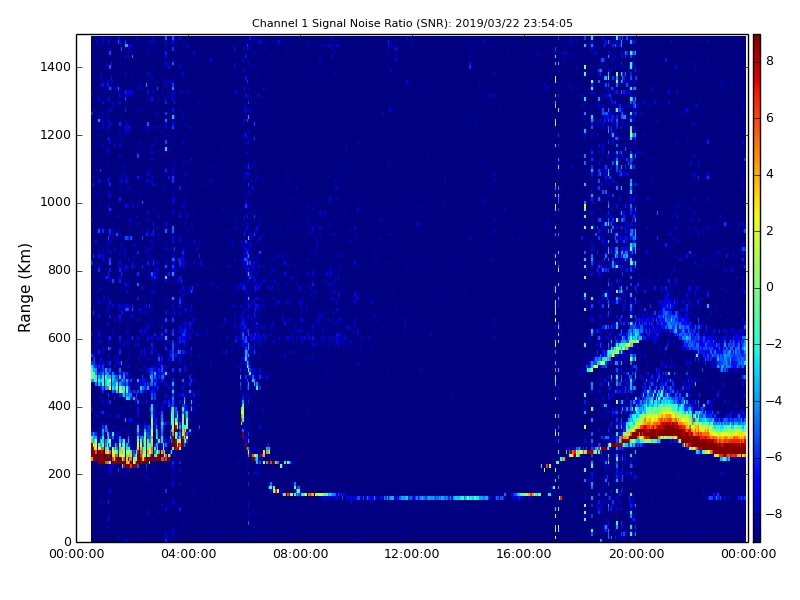Select the 1400 range tick label

(x=56, y=67)
